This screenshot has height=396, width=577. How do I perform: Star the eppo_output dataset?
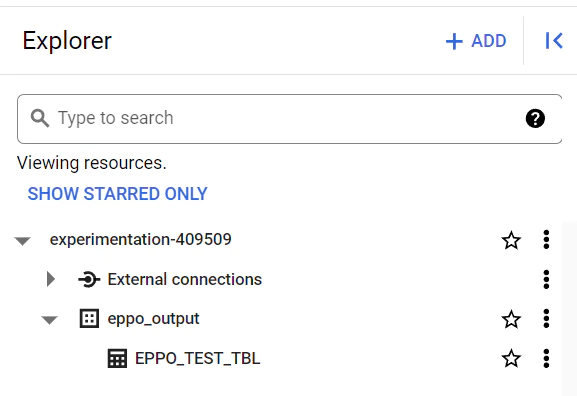[511, 319]
